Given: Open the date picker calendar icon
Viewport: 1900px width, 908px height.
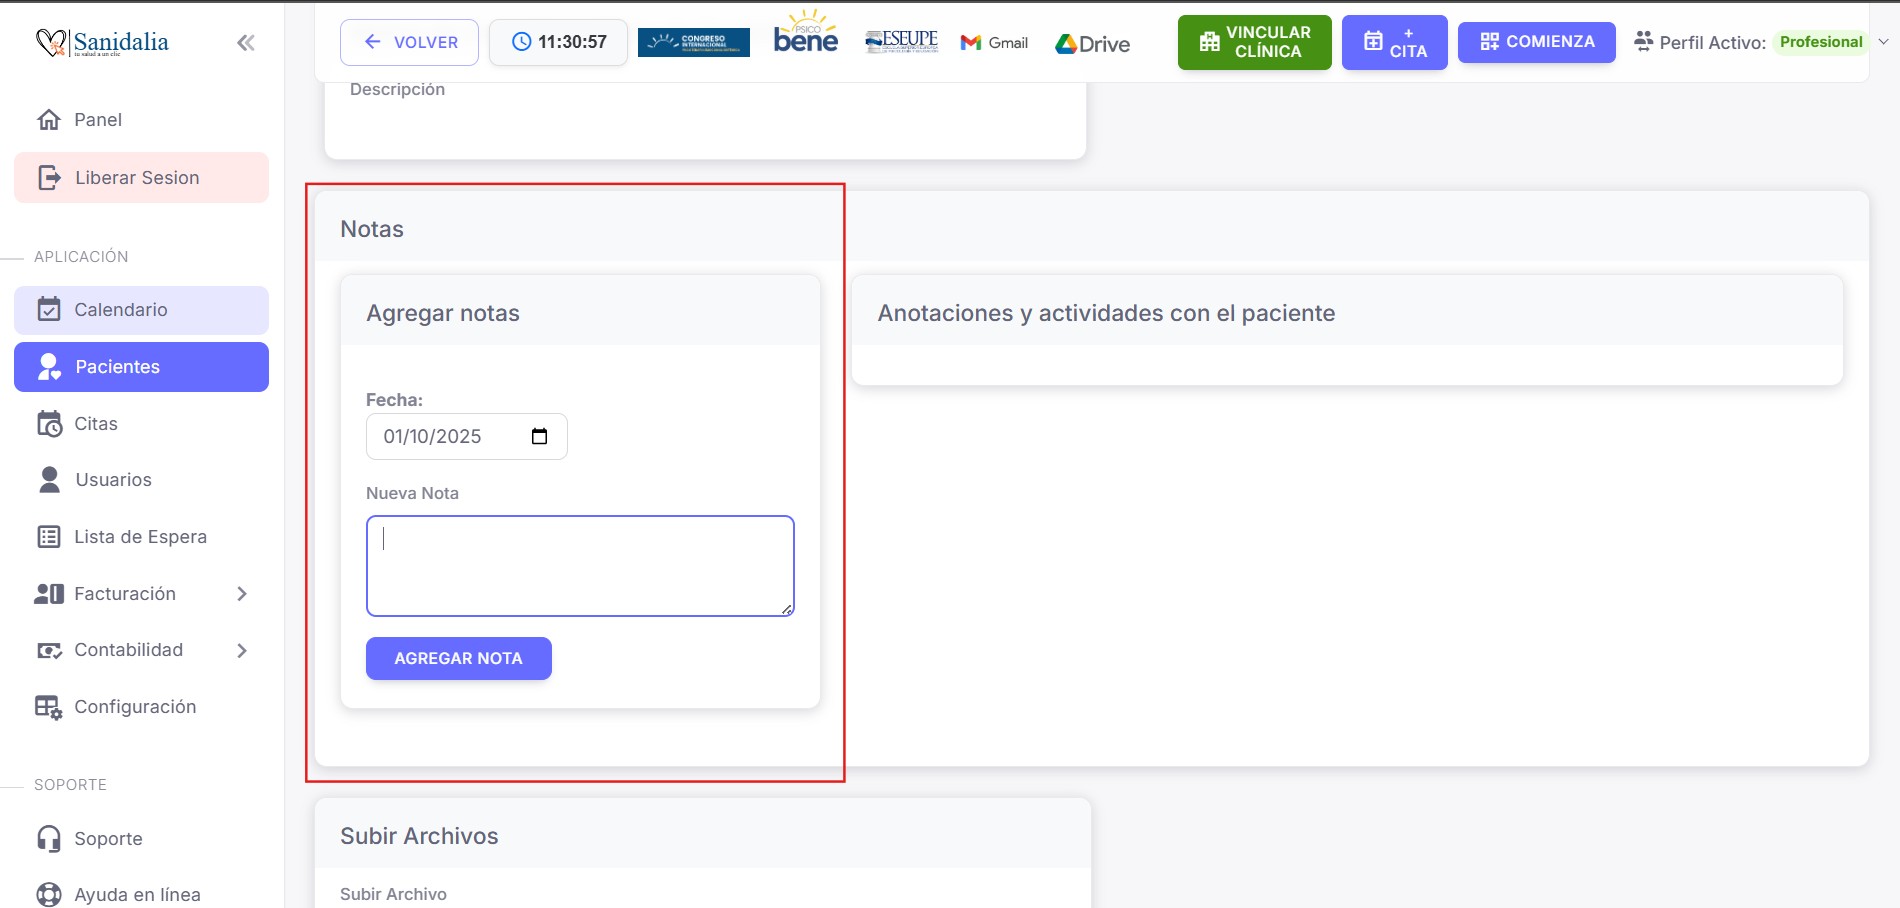Looking at the screenshot, I should pos(539,436).
